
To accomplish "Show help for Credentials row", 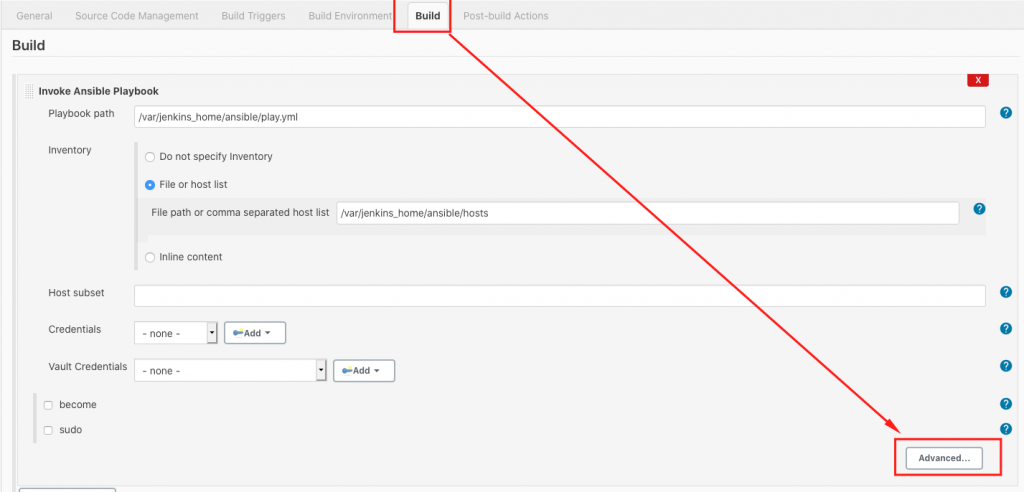I will pyautogui.click(x=1006, y=329).
